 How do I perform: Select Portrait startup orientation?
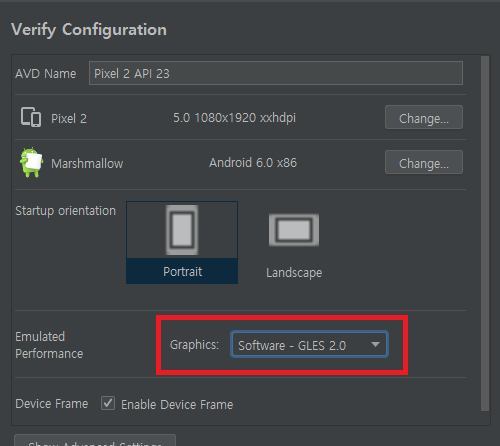click(182, 242)
